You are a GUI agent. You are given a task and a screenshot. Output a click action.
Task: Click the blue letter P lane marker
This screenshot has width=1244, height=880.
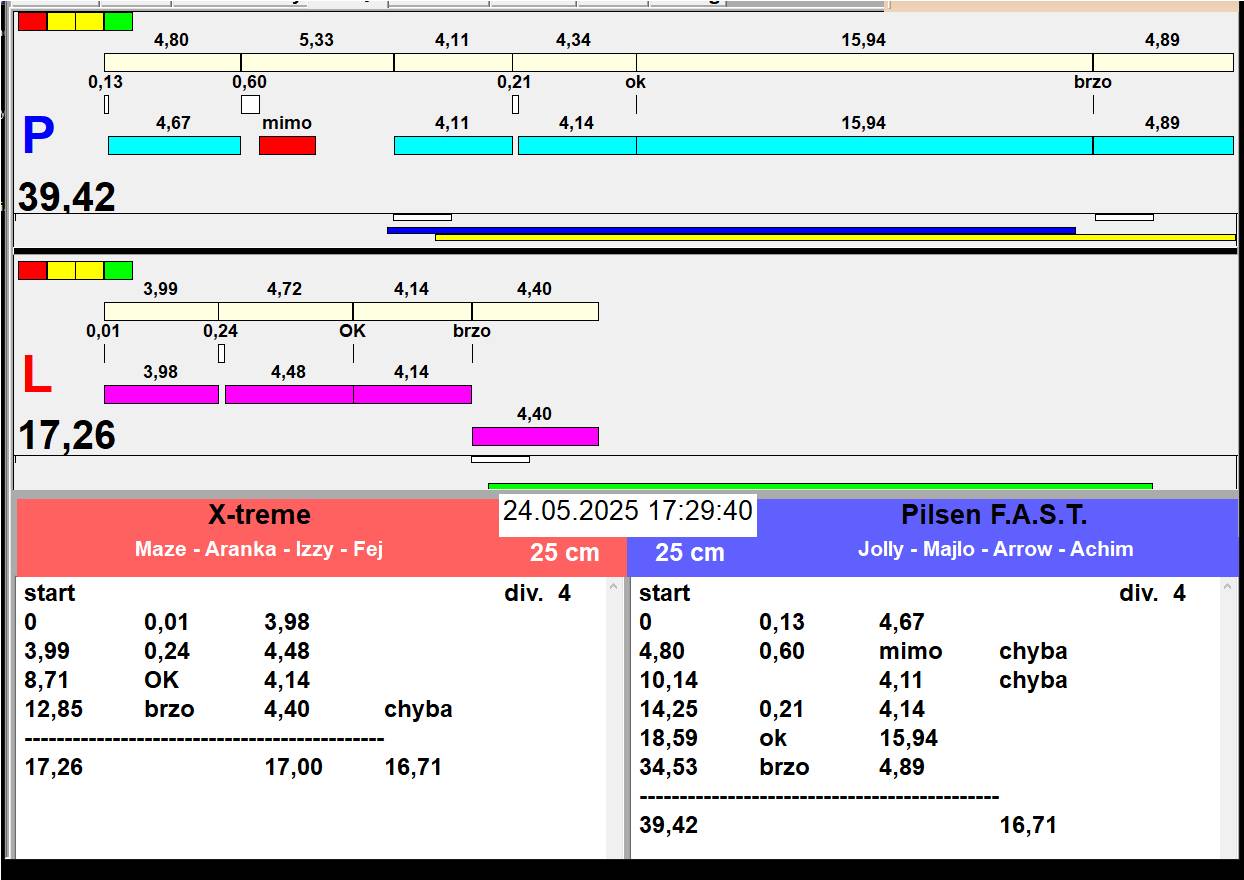point(38,137)
